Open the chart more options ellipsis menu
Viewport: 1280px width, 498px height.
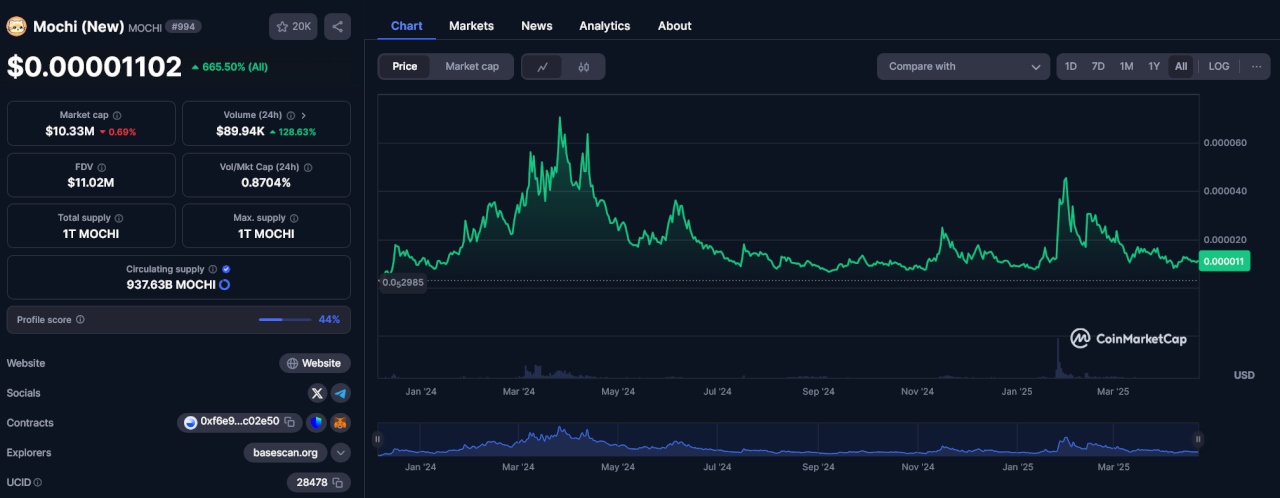[1256, 67]
